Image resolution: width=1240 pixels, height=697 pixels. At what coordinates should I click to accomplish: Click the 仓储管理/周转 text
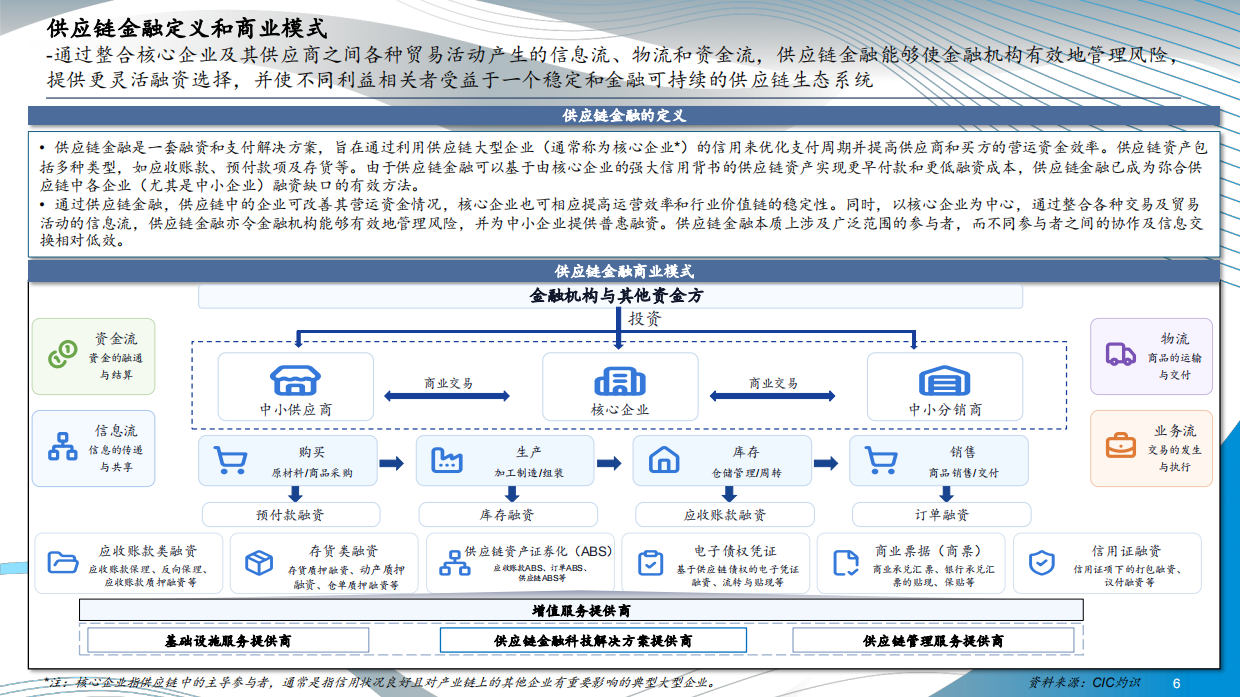(x=746, y=473)
